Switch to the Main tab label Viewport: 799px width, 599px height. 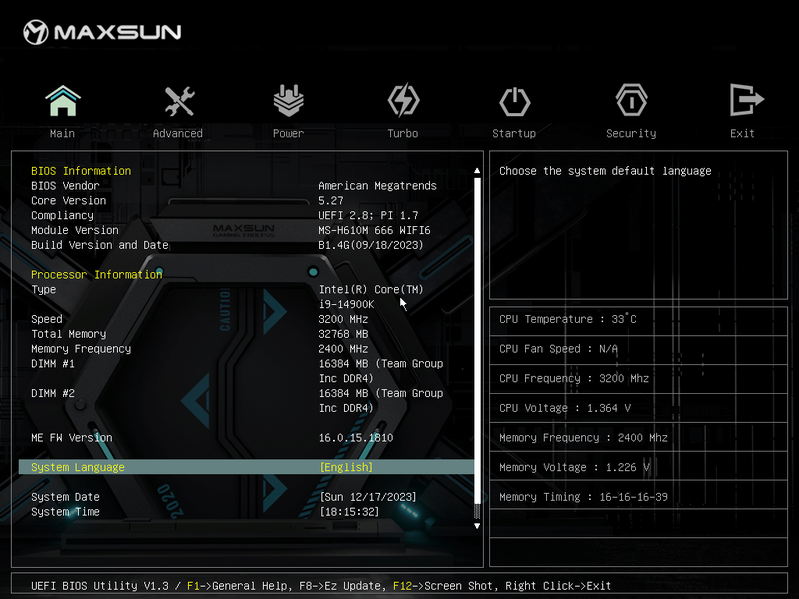tap(62, 133)
